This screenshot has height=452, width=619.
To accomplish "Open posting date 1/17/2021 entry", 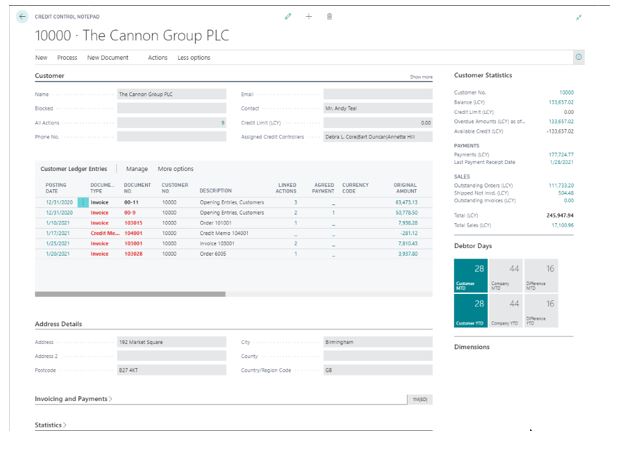I will click(x=58, y=233).
